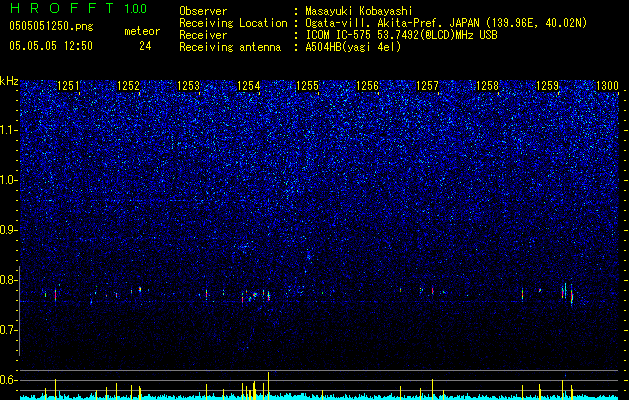Click receiver text ICOM IC-575 53.7492 MHz USB

(401, 35)
